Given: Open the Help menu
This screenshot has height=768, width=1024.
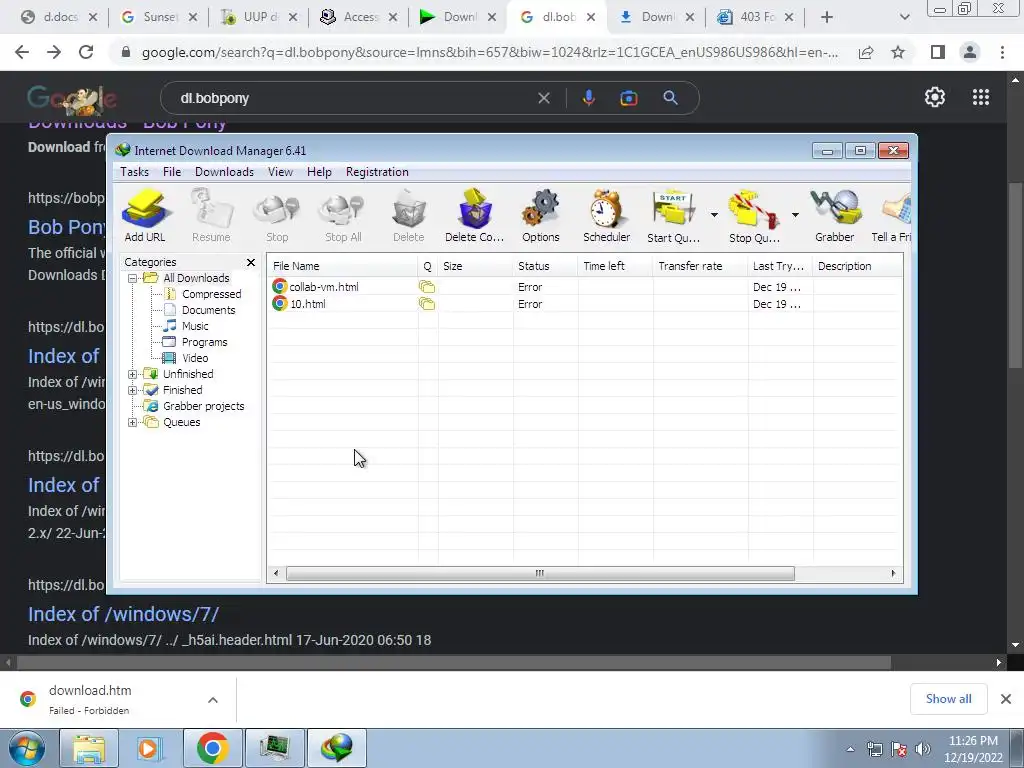Looking at the screenshot, I should (x=319, y=172).
